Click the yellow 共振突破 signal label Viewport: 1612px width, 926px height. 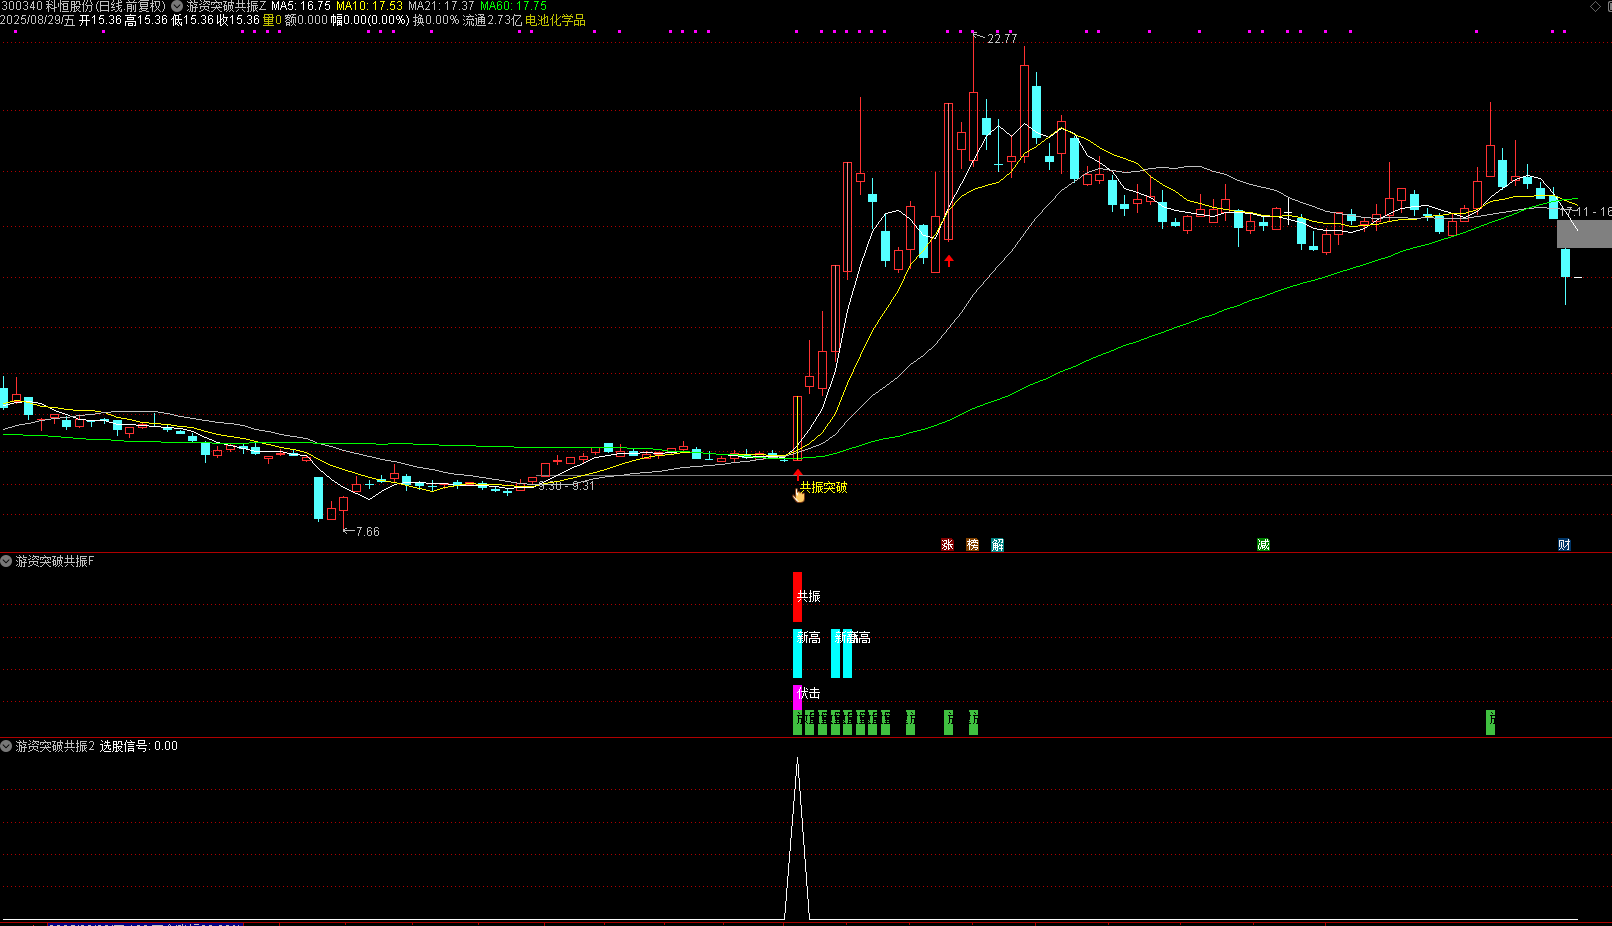coord(823,488)
